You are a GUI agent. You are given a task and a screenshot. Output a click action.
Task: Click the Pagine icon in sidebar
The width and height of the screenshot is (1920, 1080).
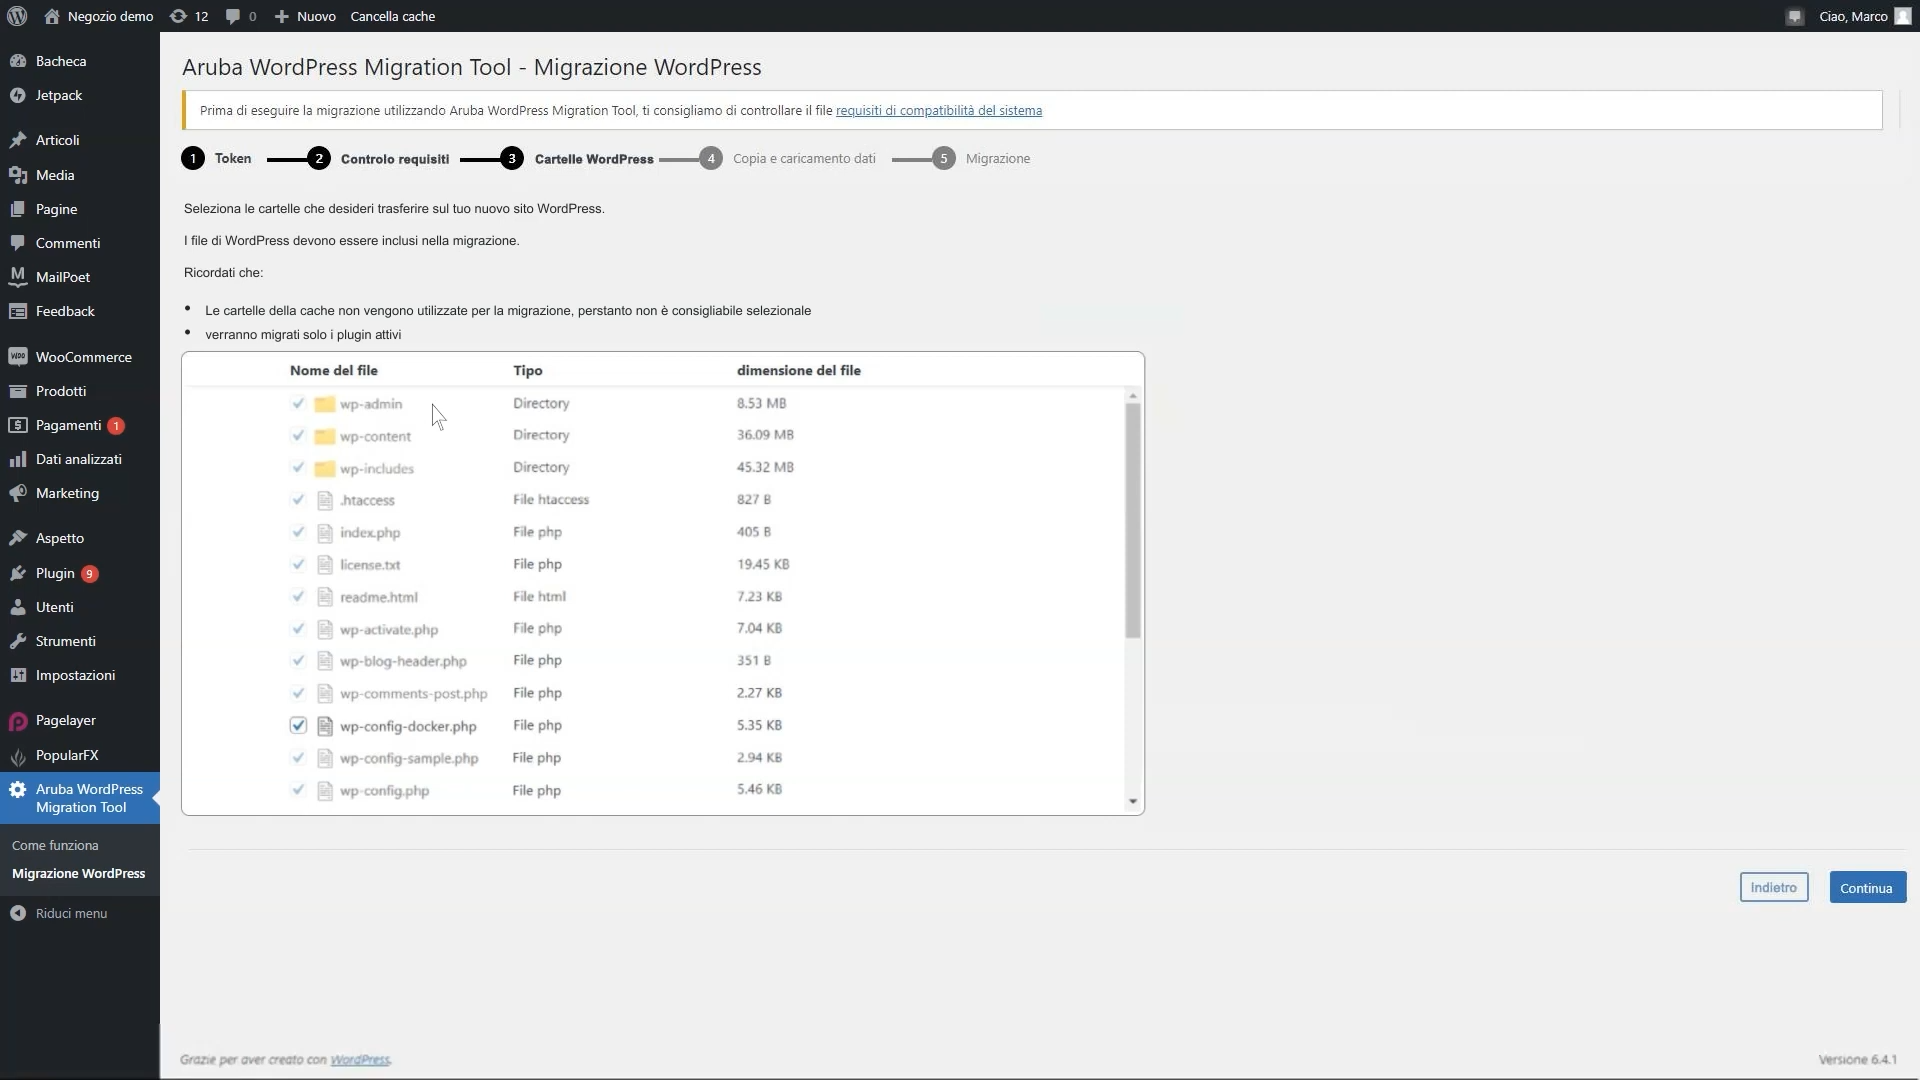(x=18, y=209)
